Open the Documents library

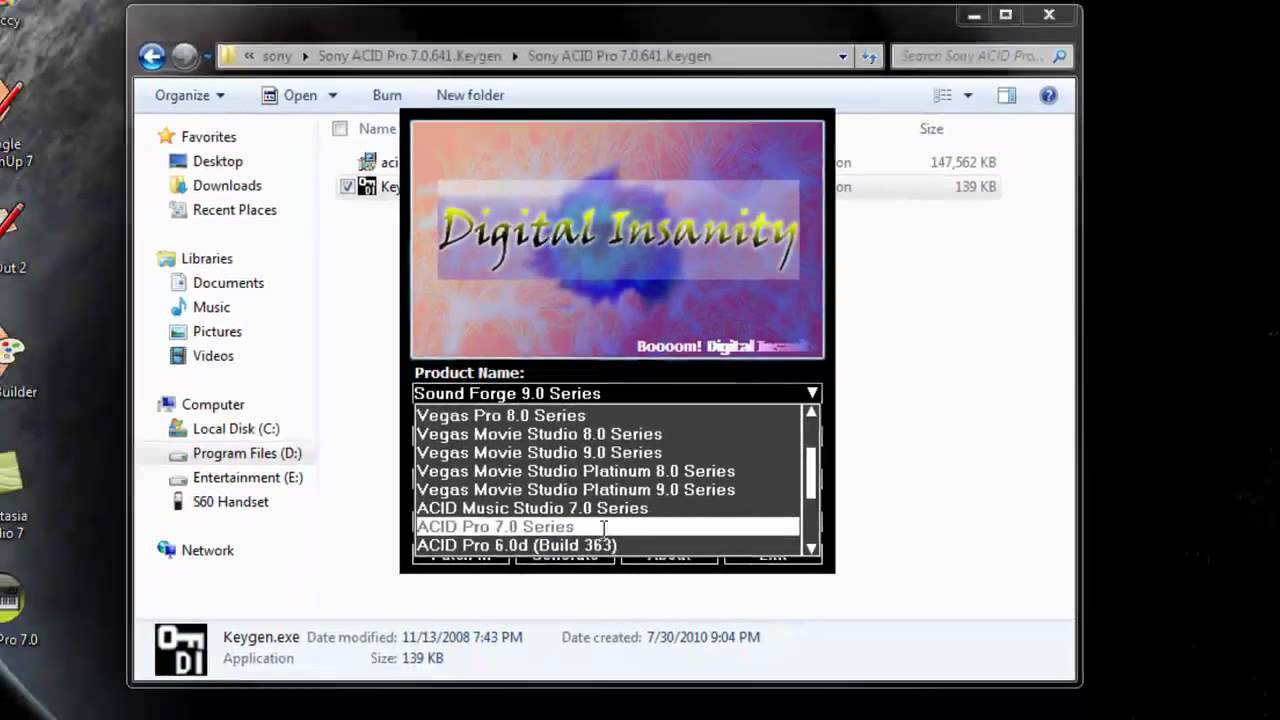pyautogui.click(x=228, y=283)
